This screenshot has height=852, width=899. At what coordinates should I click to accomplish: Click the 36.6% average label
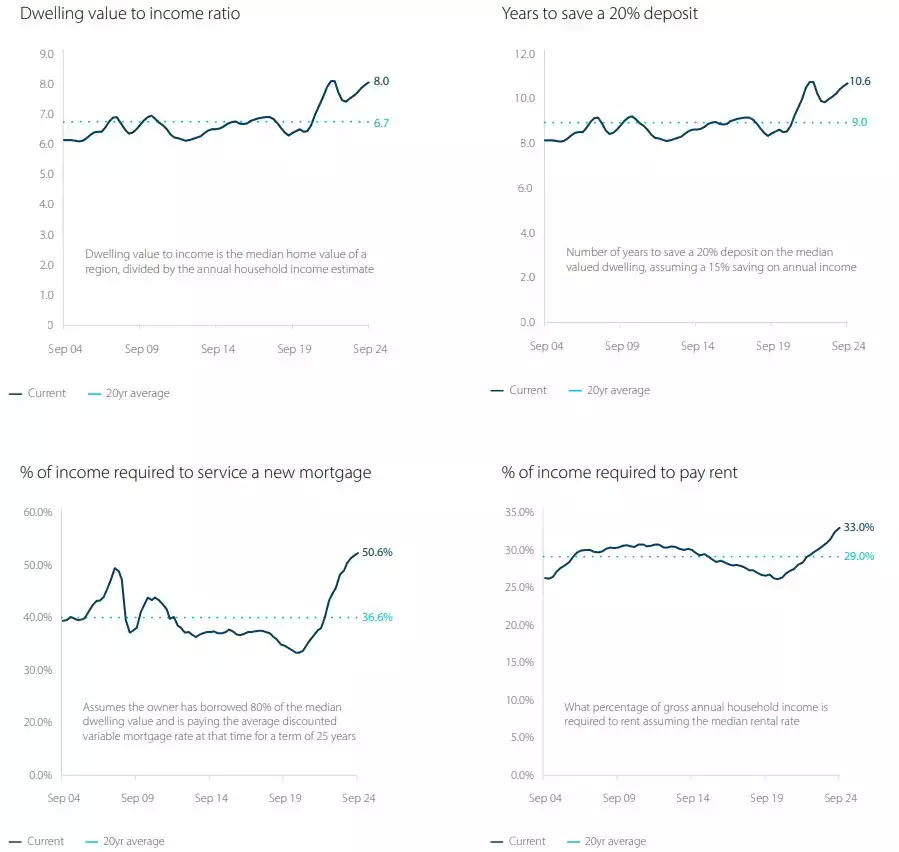(x=377, y=618)
